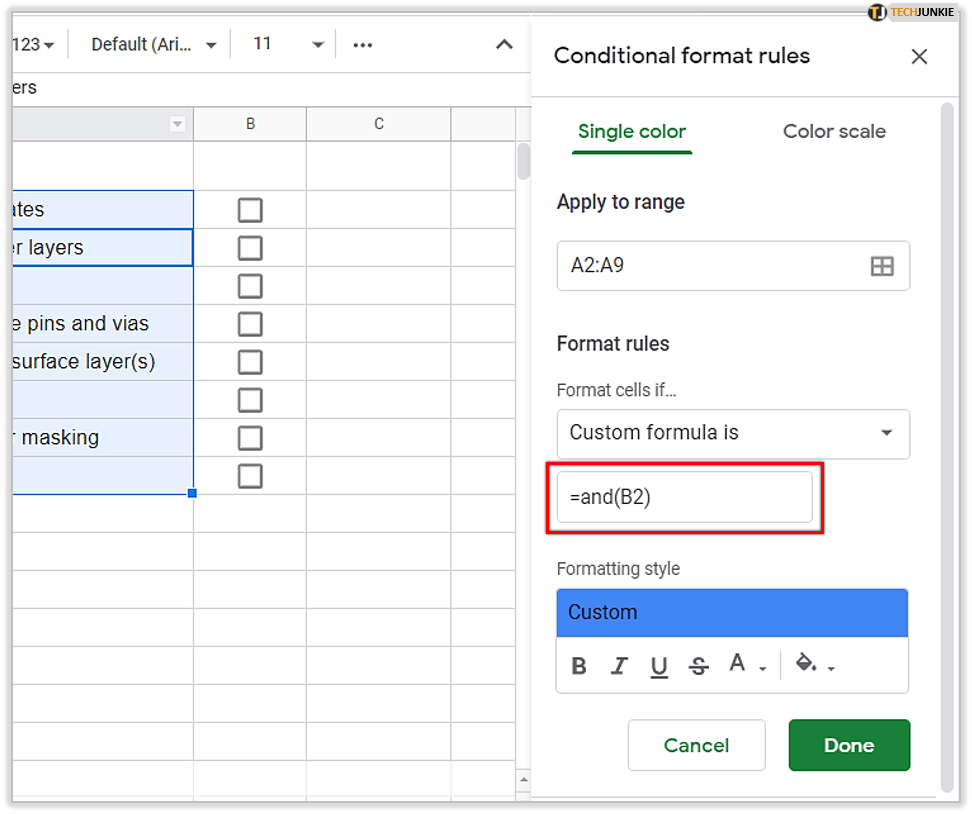Expand the 'Custom formula is' condition dropdown
The image size is (972, 814).
pos(733,433)
